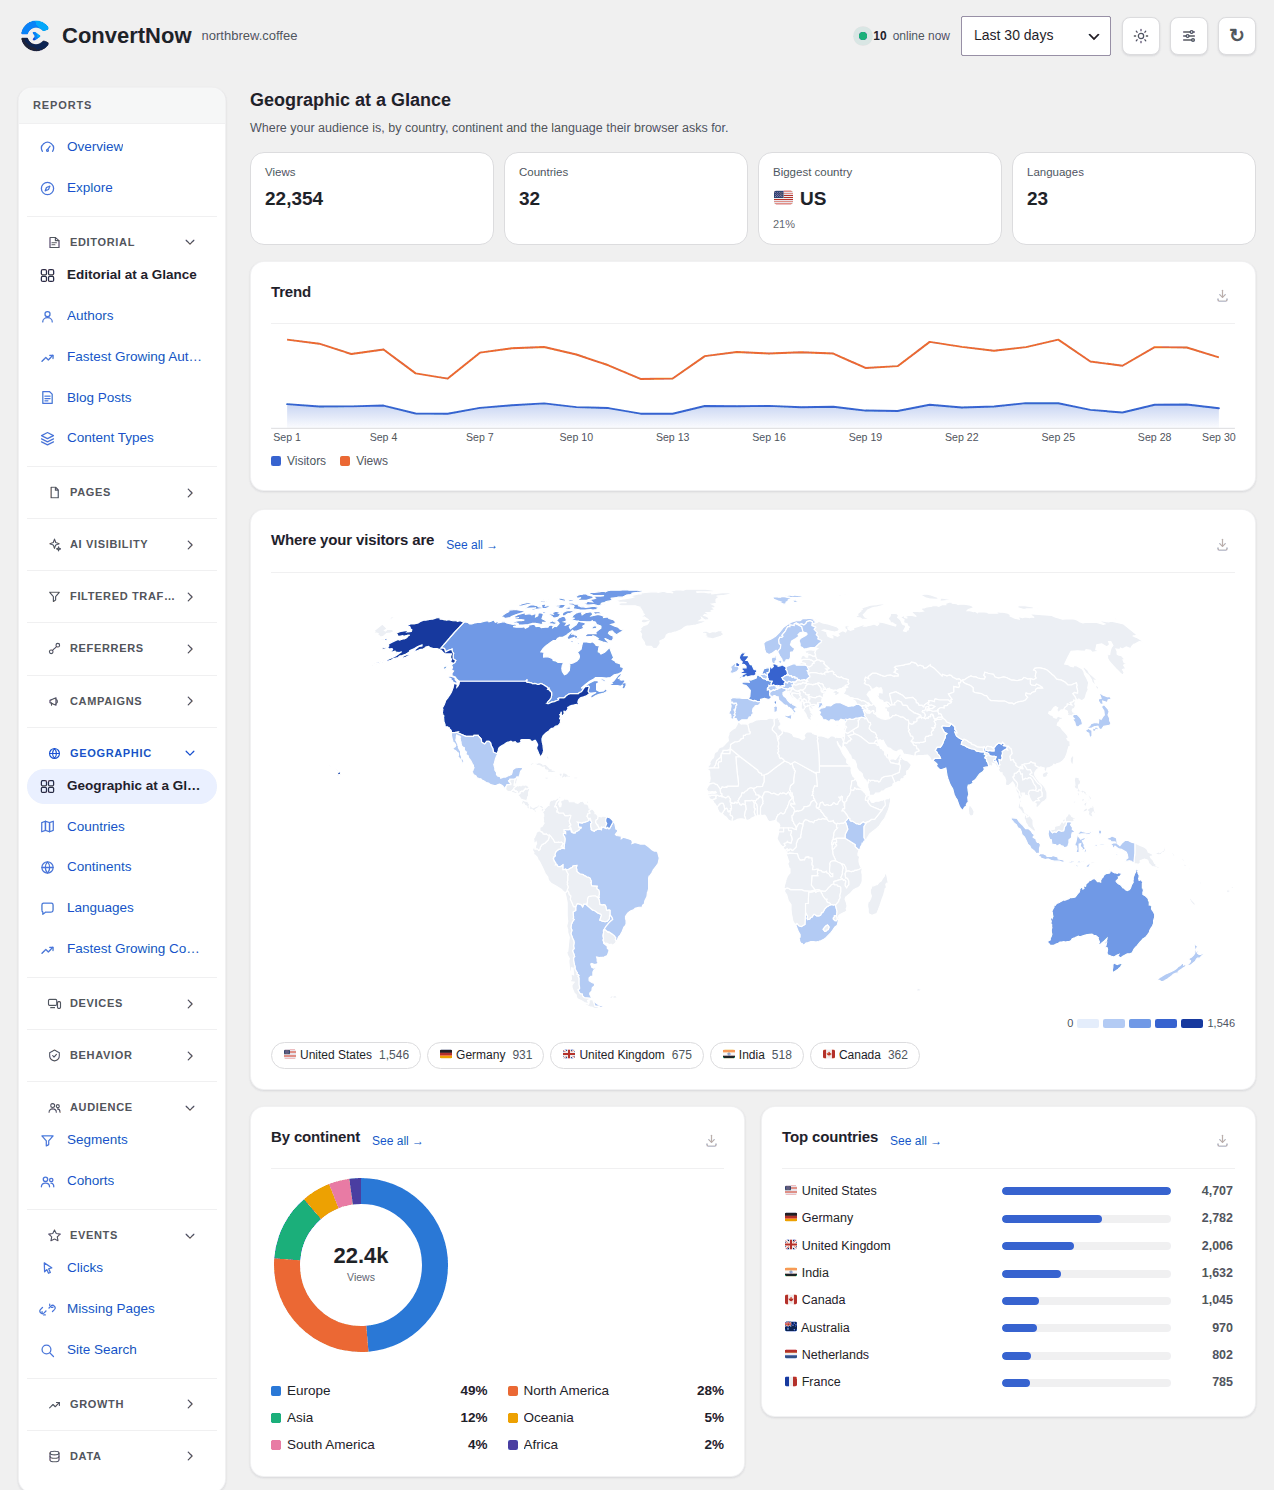Expand the Pages section in sidebar
Image resolution: width=1274 pixels, height=1490 pixels.
121,493
